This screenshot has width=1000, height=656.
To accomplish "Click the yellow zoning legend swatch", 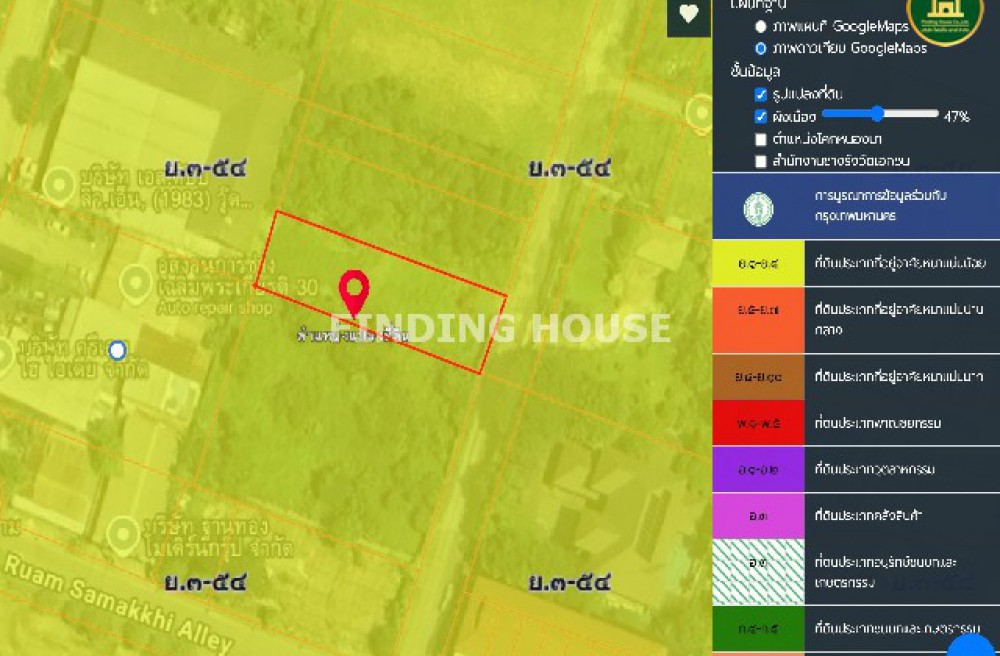I will [x=758, y=263].
